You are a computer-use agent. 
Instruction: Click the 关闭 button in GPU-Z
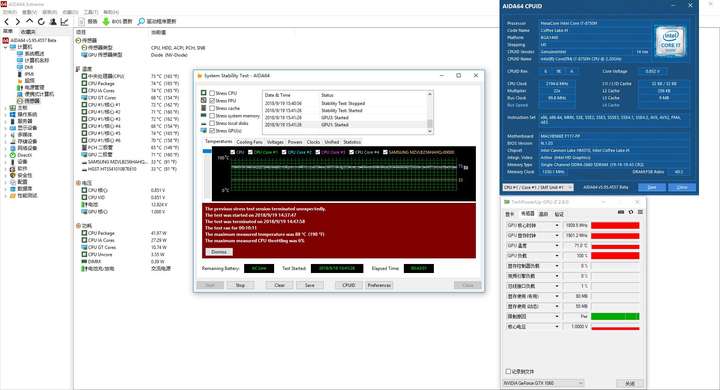[630, 383]
